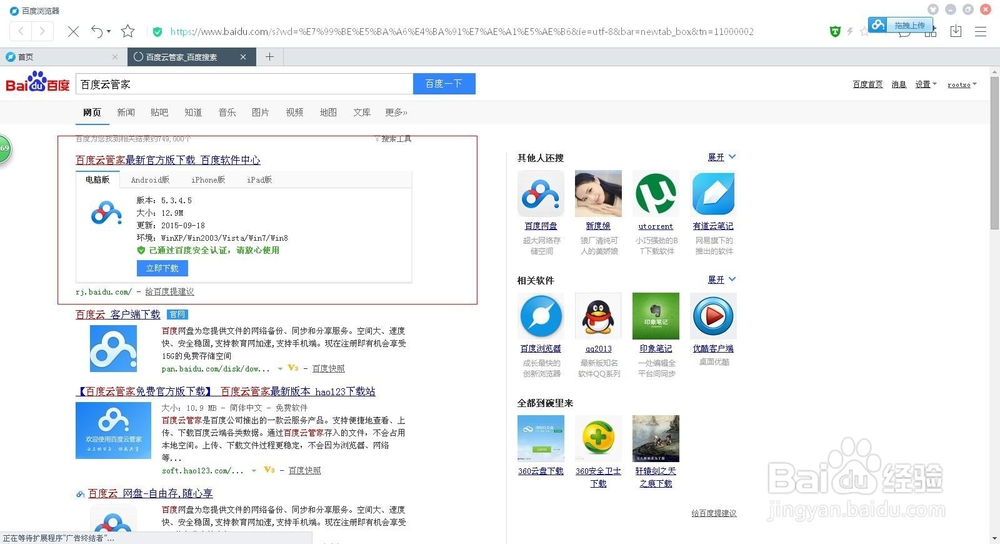Open the browser hamburger menu
Screen dimensions: 1000x544
(x=980, y=31)
